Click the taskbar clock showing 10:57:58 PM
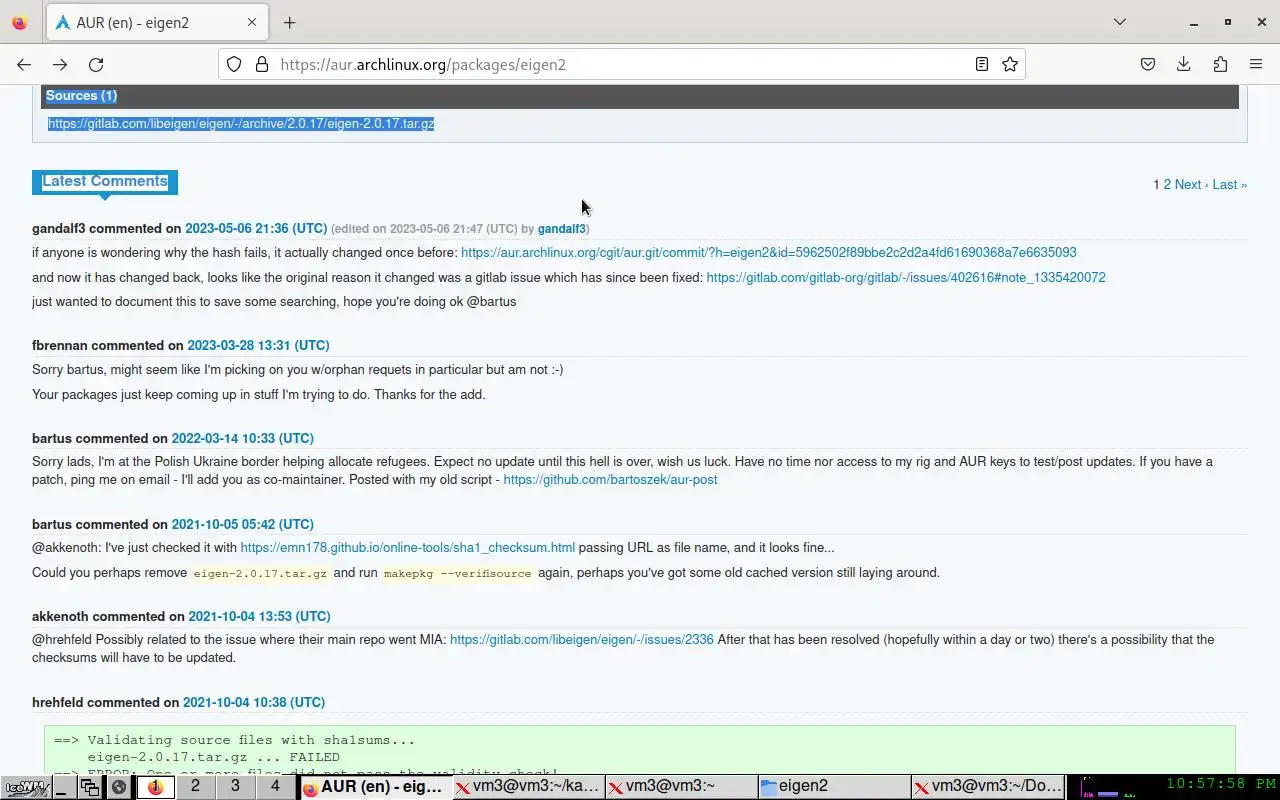1280x800 pixels. click(1221, 785)
